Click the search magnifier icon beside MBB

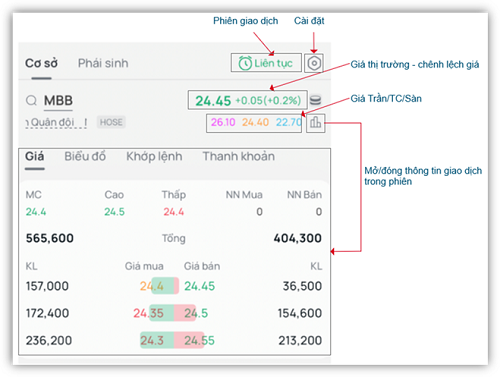tap(31, 100)
